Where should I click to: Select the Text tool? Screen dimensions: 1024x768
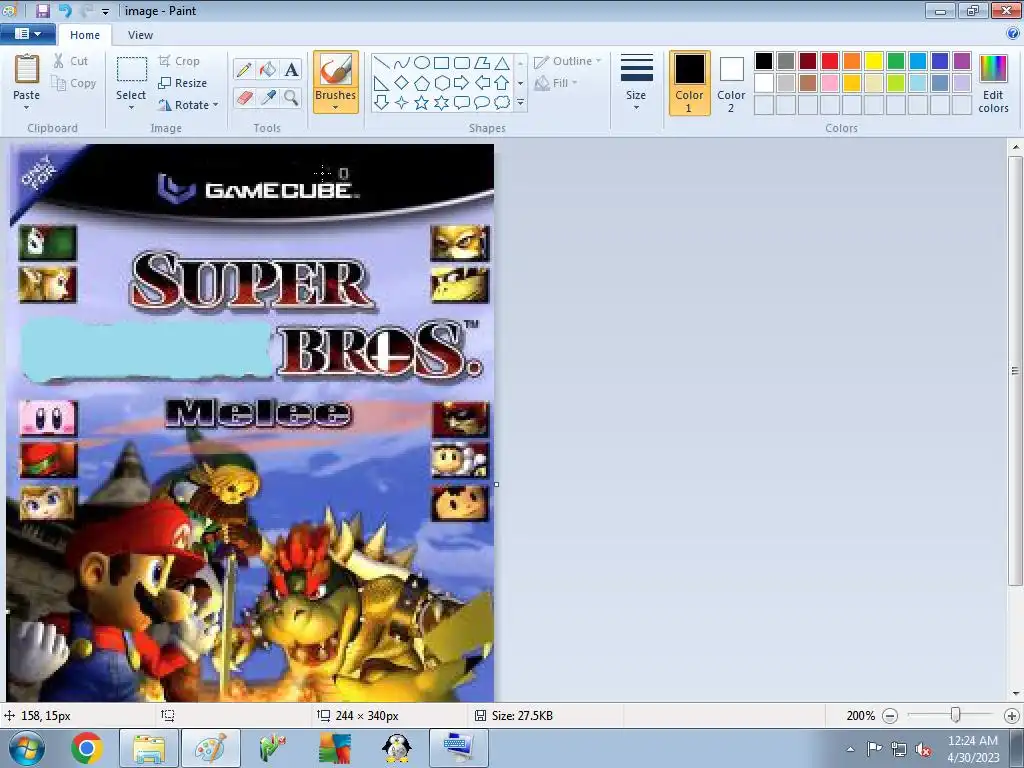[291, 69]
